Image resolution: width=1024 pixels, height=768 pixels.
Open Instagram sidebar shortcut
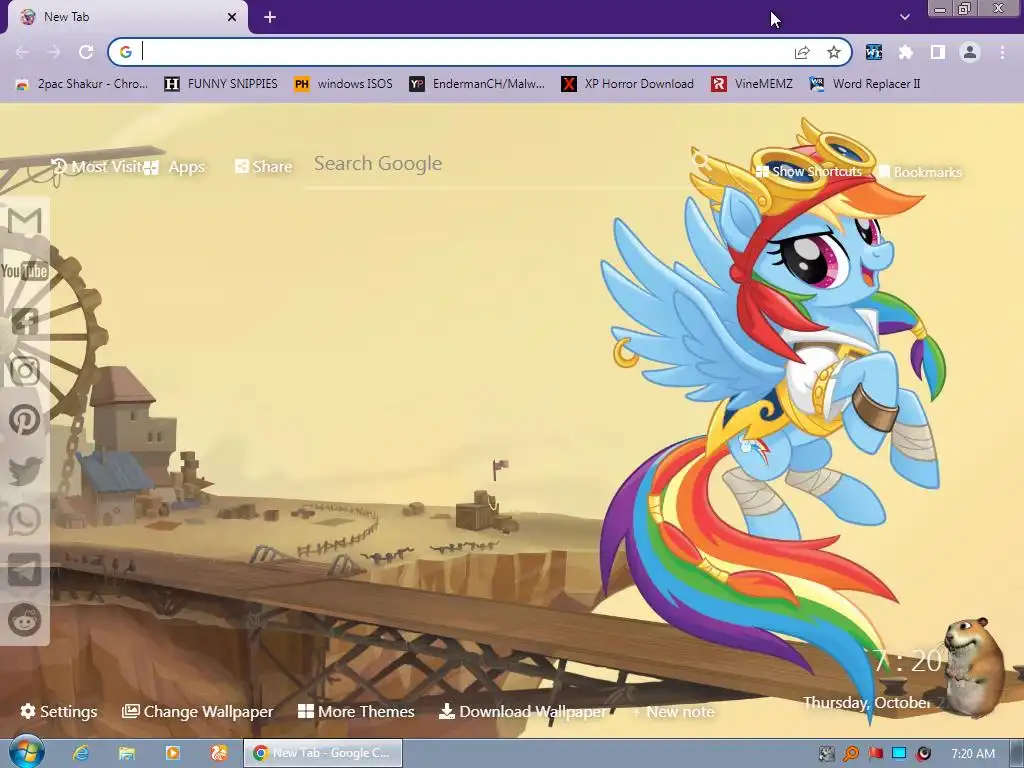(x=25, y=370)
